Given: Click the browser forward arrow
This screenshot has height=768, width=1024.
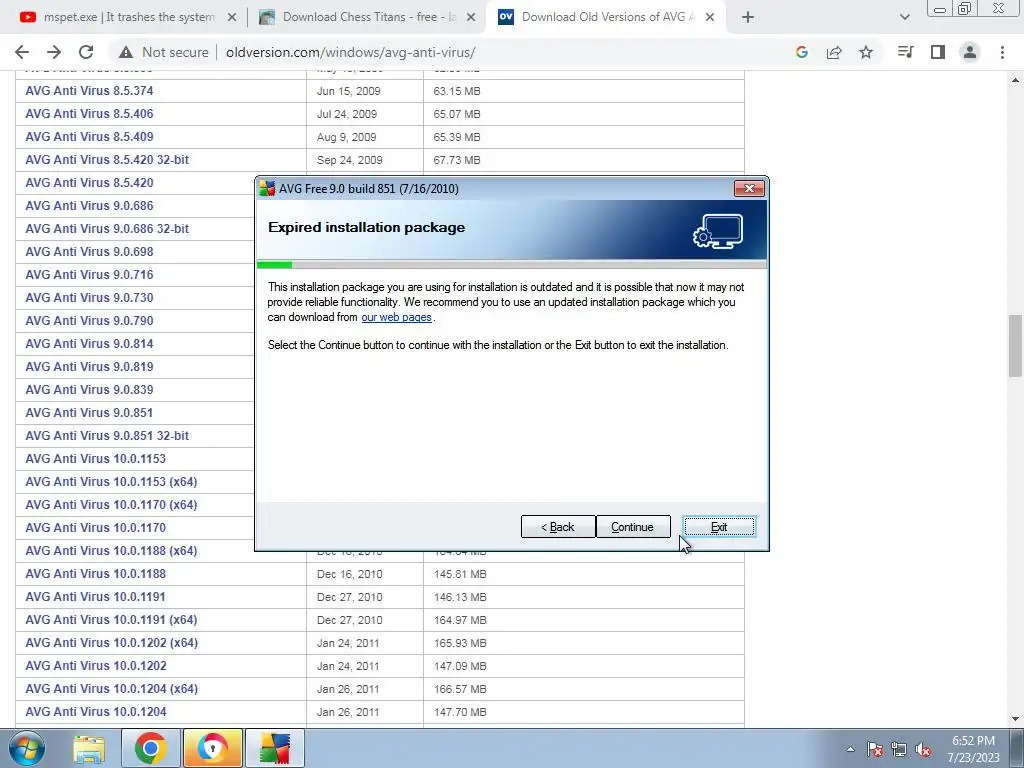Looking at the screenshot, I should tap(54, 52).
